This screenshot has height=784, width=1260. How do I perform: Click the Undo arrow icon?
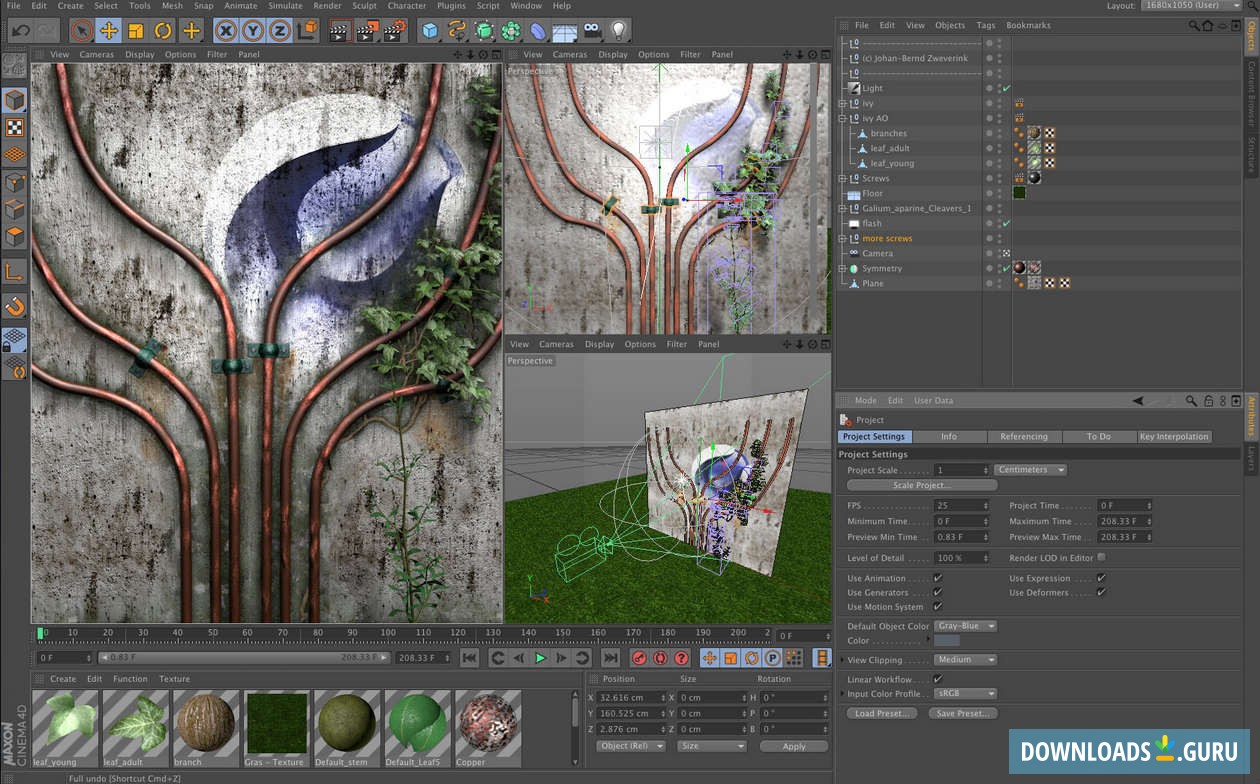(20, 31)
